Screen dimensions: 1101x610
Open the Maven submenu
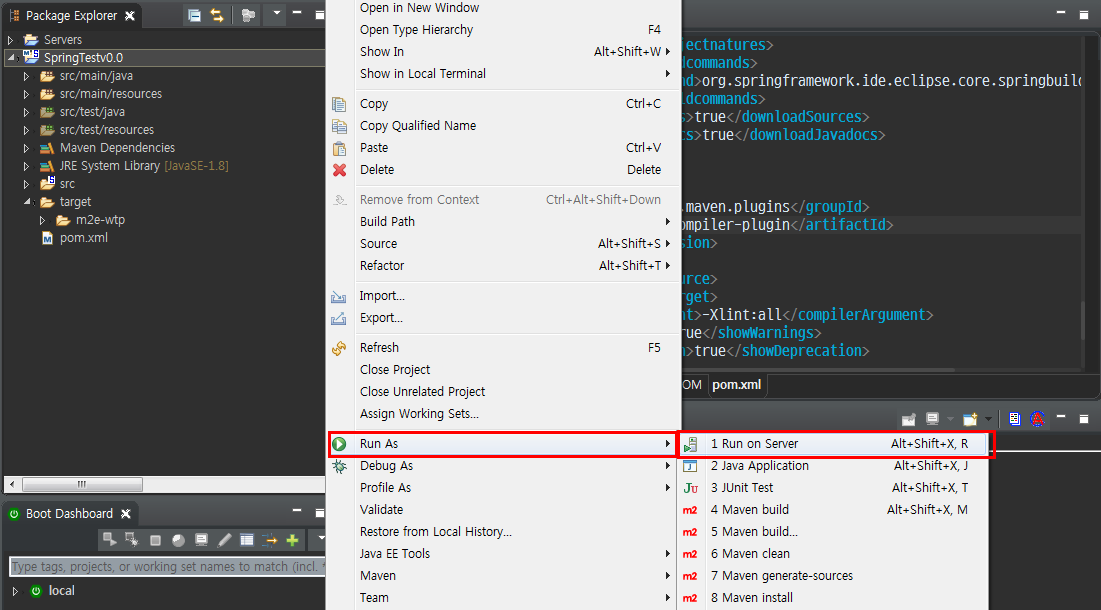tap(504, 576)
